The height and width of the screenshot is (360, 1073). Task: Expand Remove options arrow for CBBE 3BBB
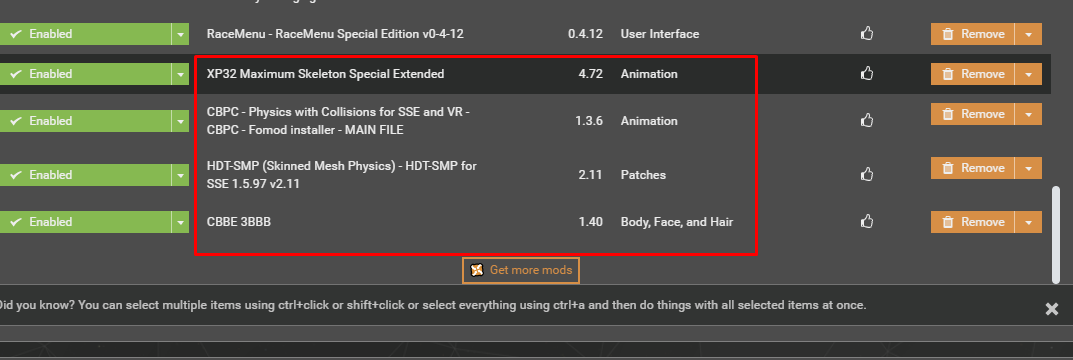click(1029, 222)
